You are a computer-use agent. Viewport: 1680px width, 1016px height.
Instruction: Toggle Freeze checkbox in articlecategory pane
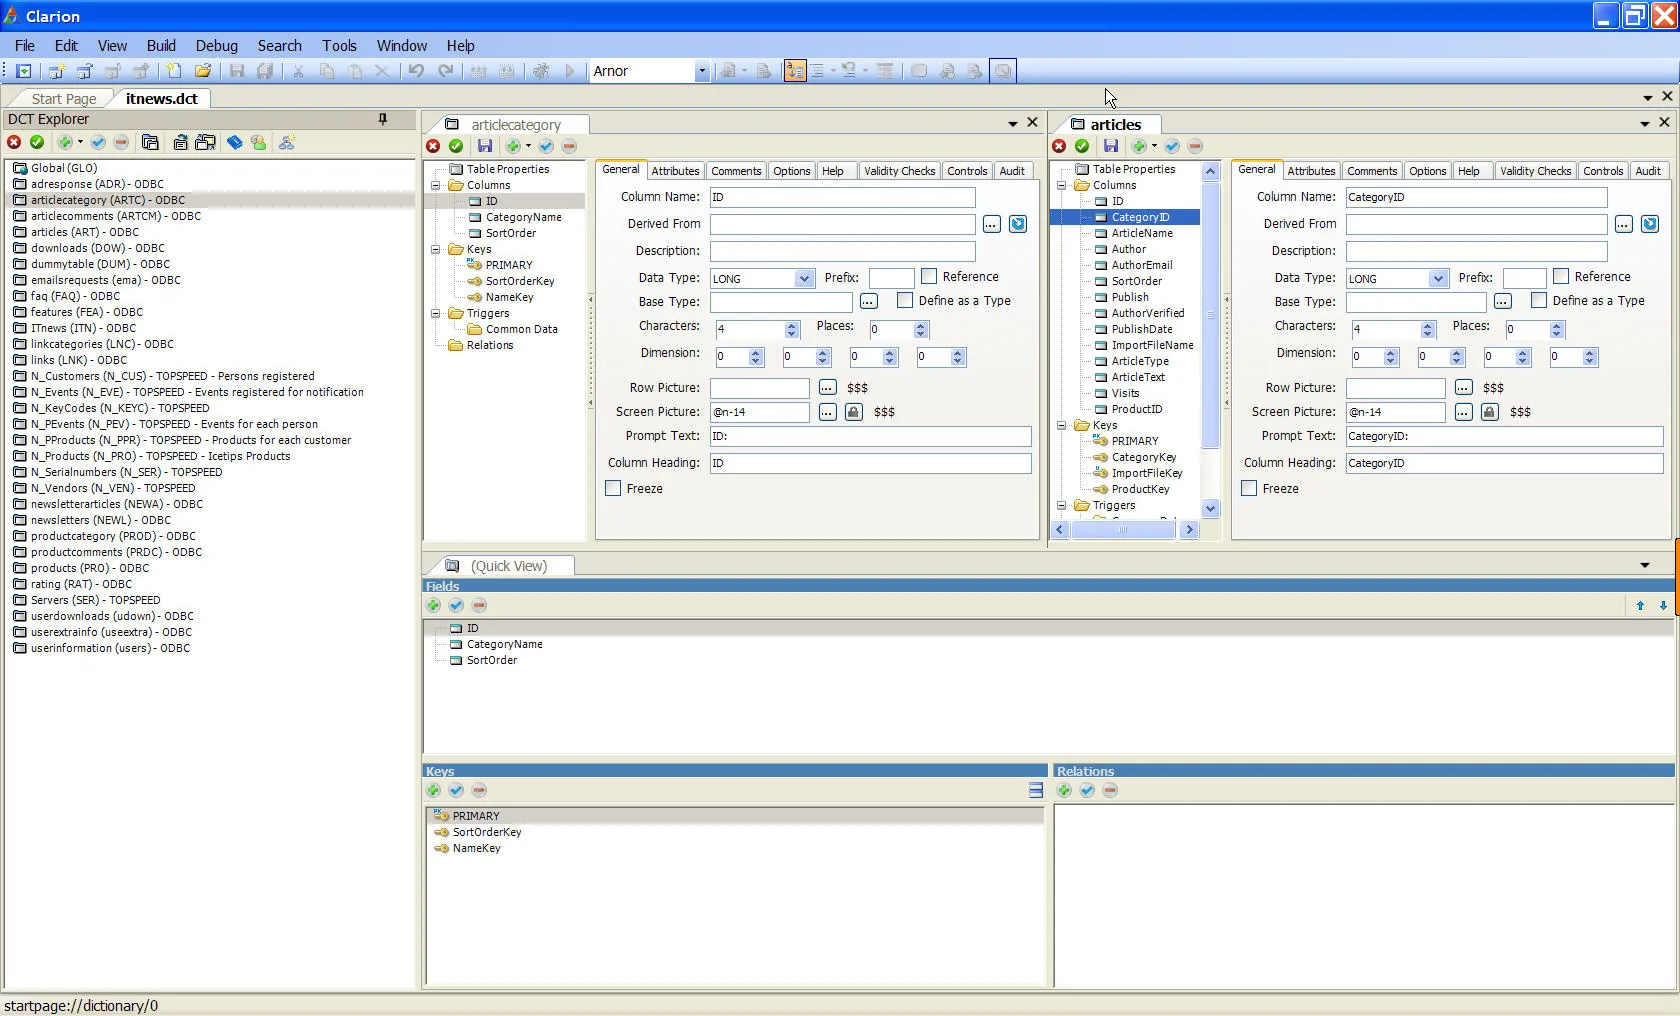coord(613,488)
